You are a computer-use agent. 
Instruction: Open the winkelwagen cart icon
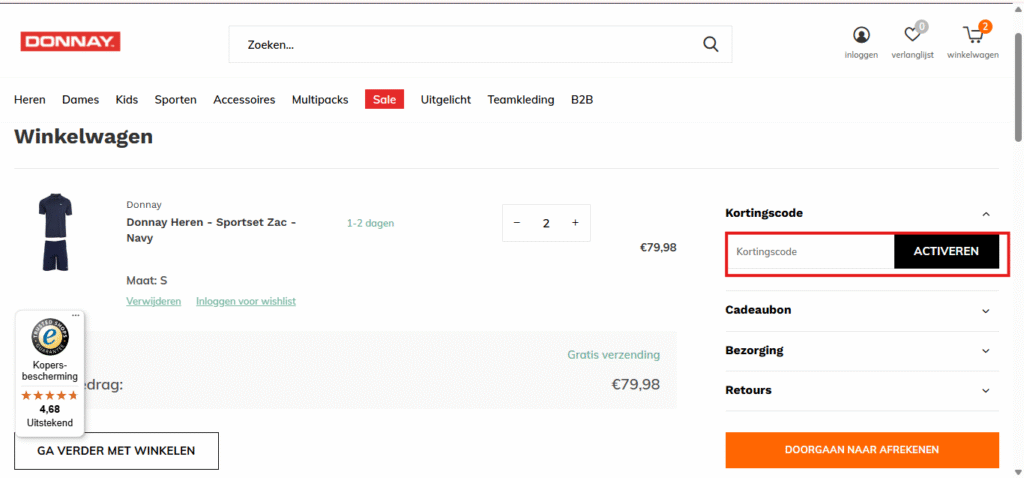(972, 35)
